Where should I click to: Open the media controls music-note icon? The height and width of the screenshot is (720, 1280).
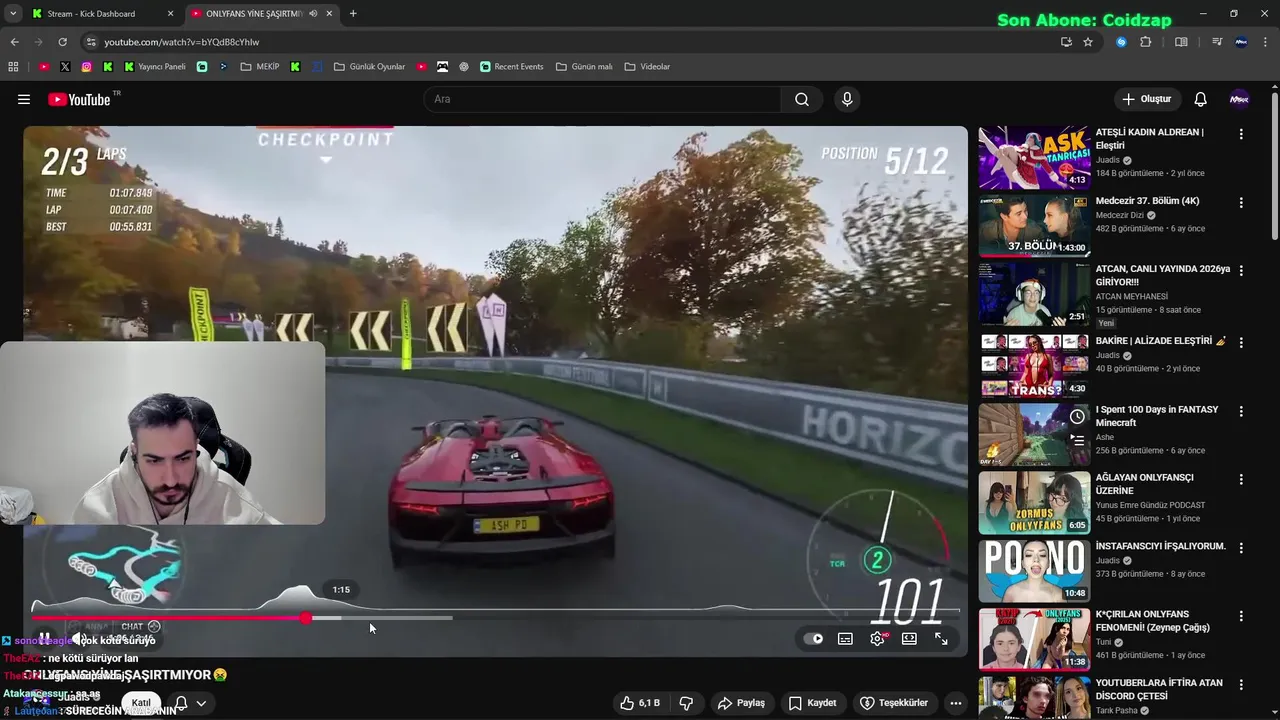[x=1217, y=42]
